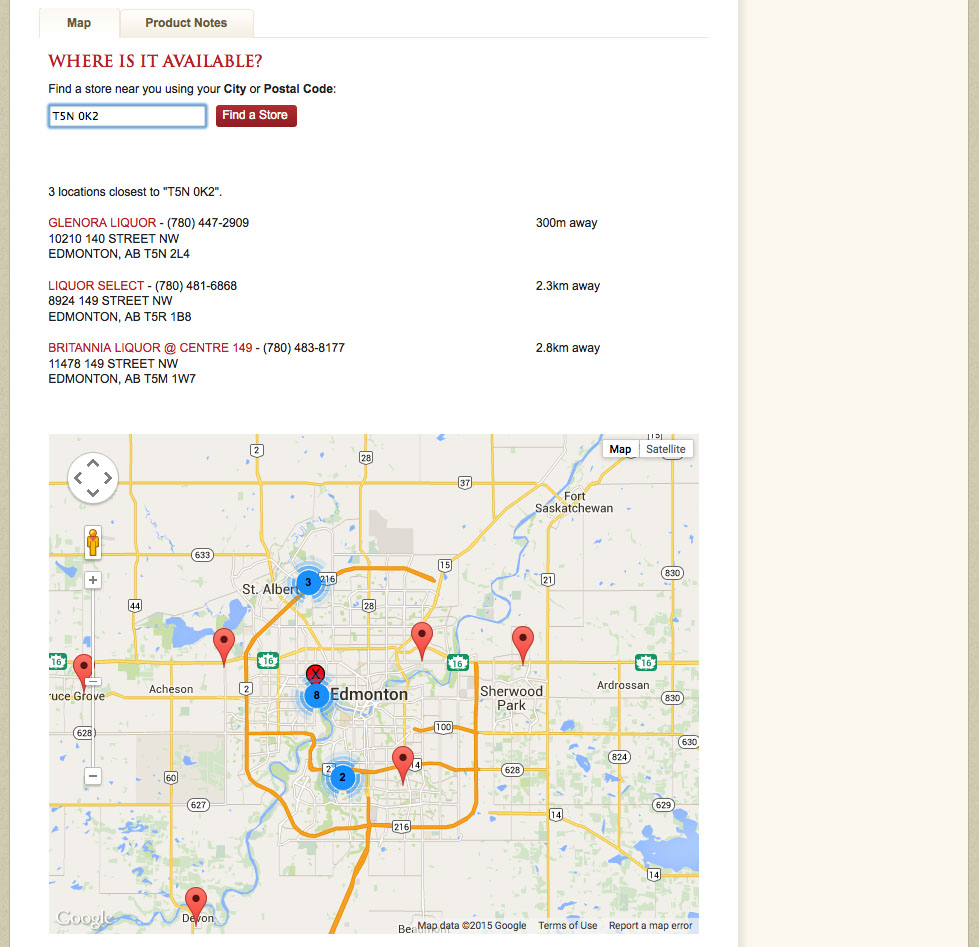Click the "WHERE IS IT AVAILABLE?" heading
Image resolution: width=979 pixels, height=947 pixels.
(155, 61)
